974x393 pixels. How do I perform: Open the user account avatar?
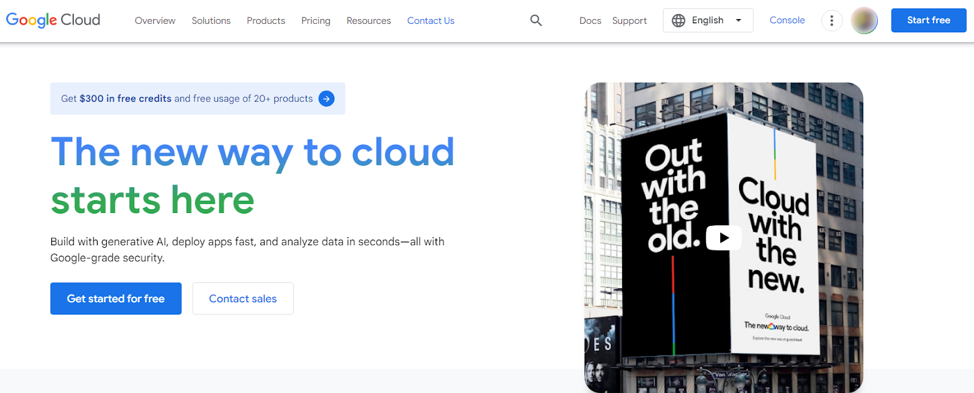864,20
